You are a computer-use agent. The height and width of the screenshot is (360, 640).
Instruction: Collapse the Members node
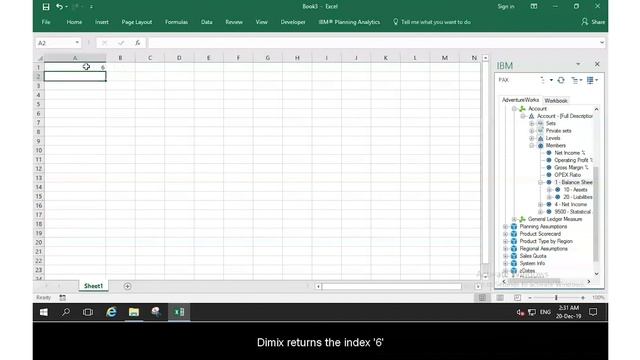(532, 145)
